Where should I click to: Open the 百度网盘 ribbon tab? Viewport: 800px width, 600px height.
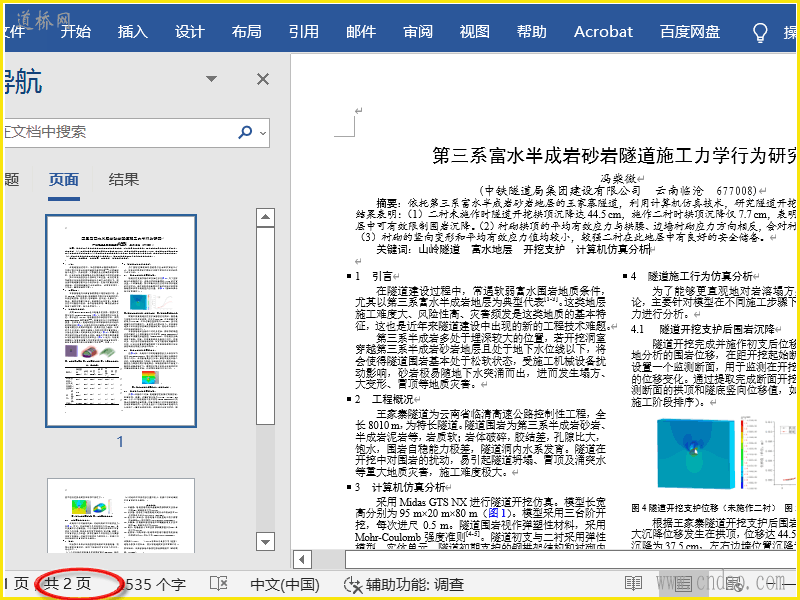(690, 32)
